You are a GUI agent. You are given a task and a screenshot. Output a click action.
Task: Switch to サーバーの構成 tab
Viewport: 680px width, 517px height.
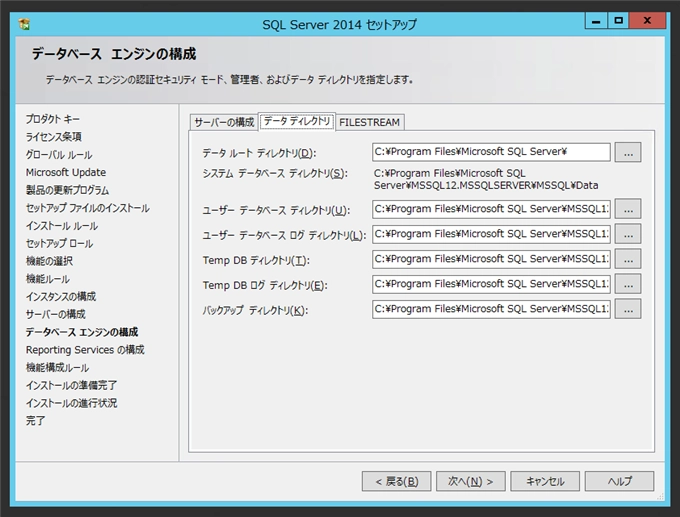tap(224, 122)
